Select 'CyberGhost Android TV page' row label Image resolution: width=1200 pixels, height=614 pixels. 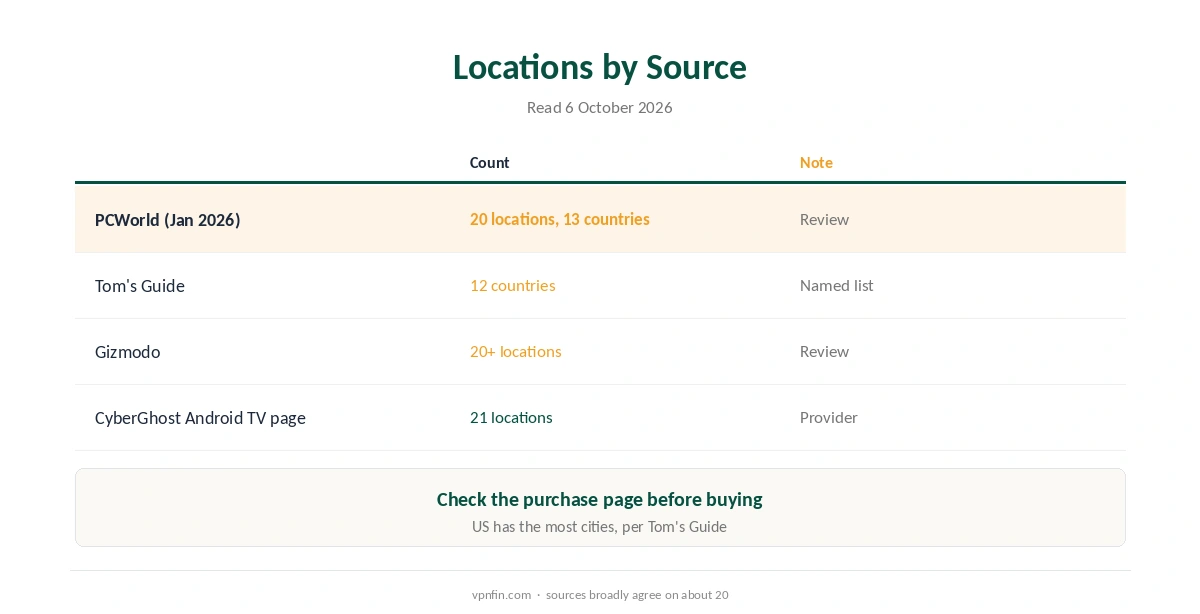click(x=200, y=417)
